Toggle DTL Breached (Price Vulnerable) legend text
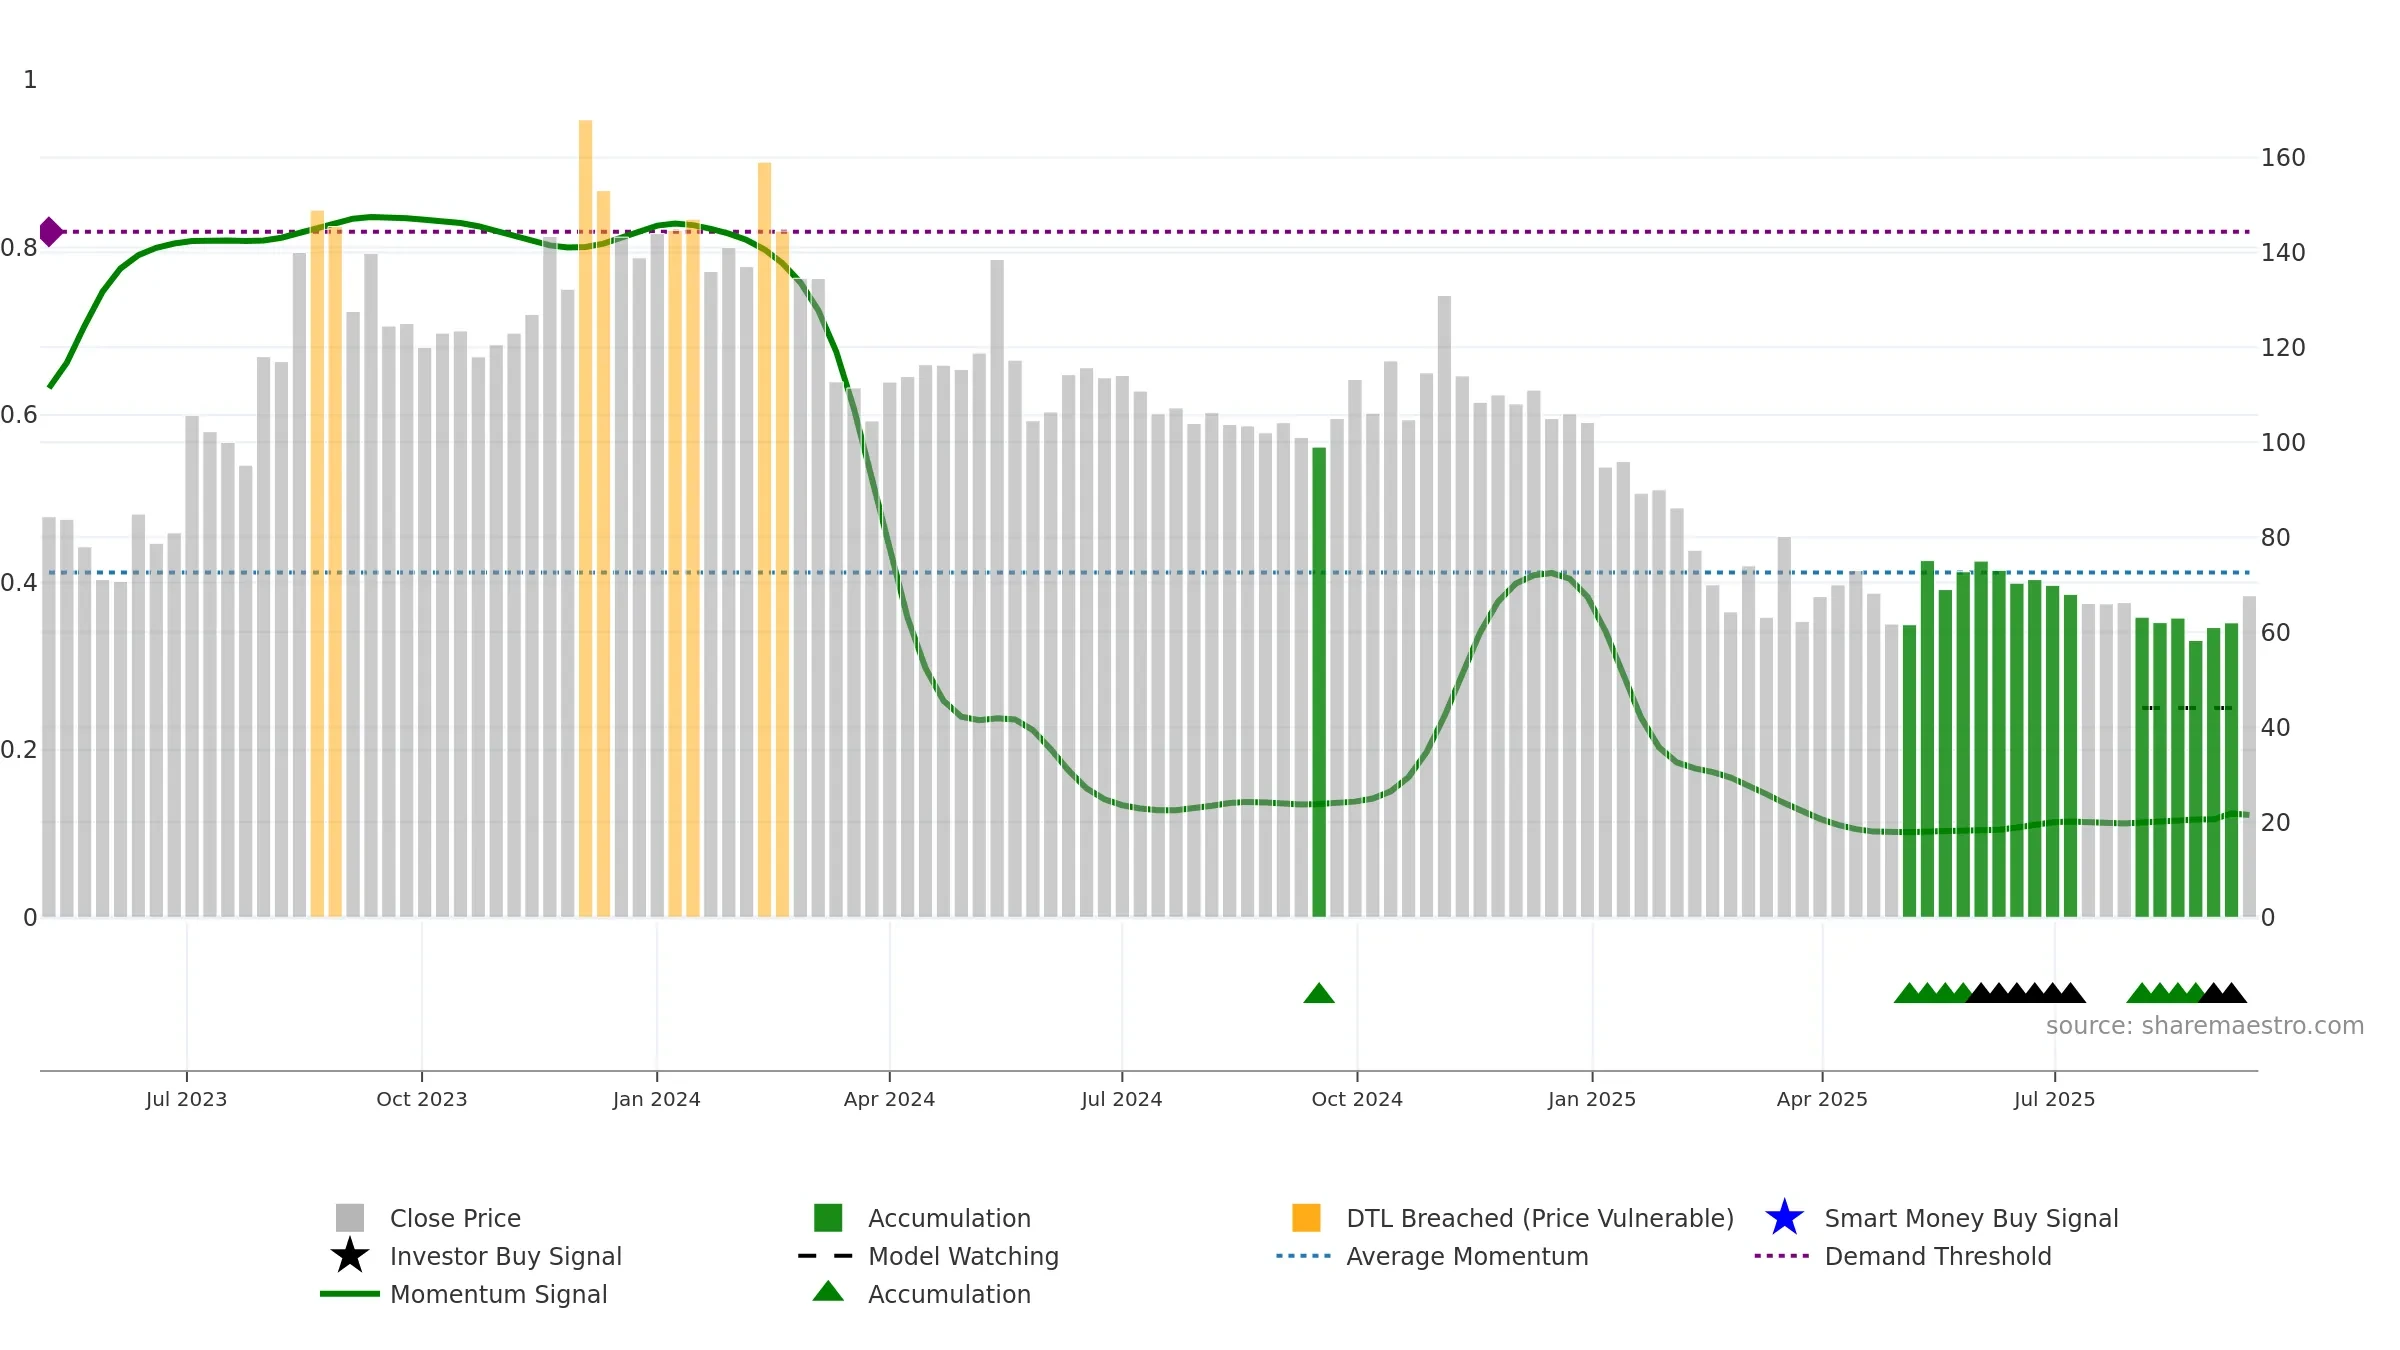The image size is (2400, 1350). pyautogui.click(x=1540, y=1218)
